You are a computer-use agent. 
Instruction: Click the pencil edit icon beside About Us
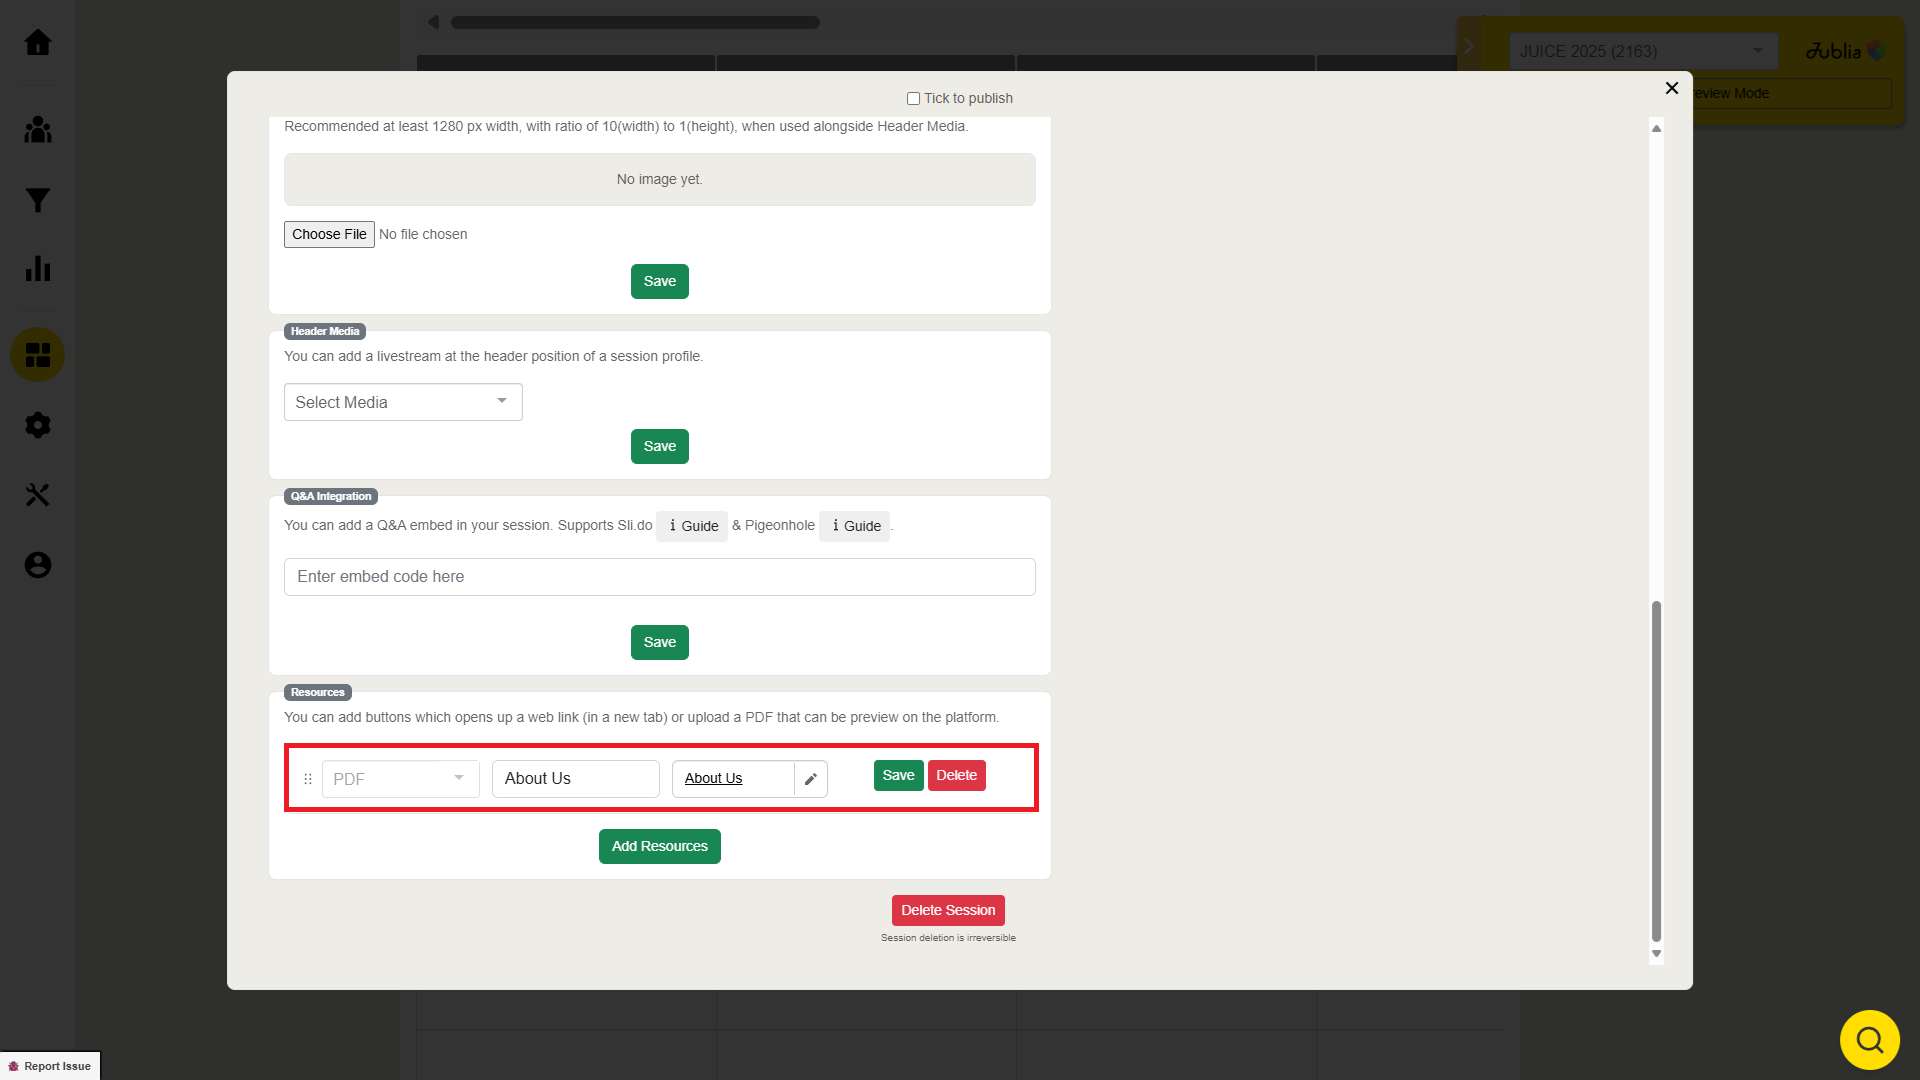click(x=811, y=779)
